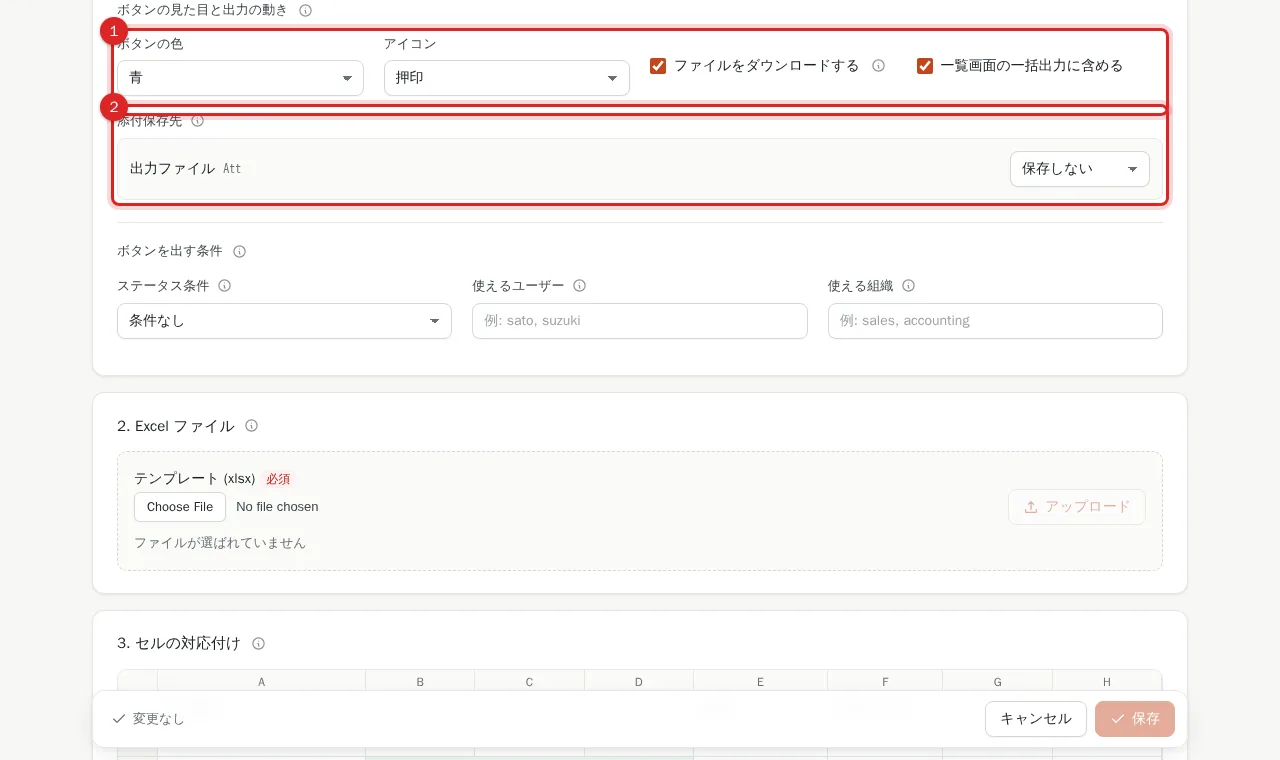Click the 出力ファイル row label
The height and width of the screenshot is (760, 1280).
(172, 169)
